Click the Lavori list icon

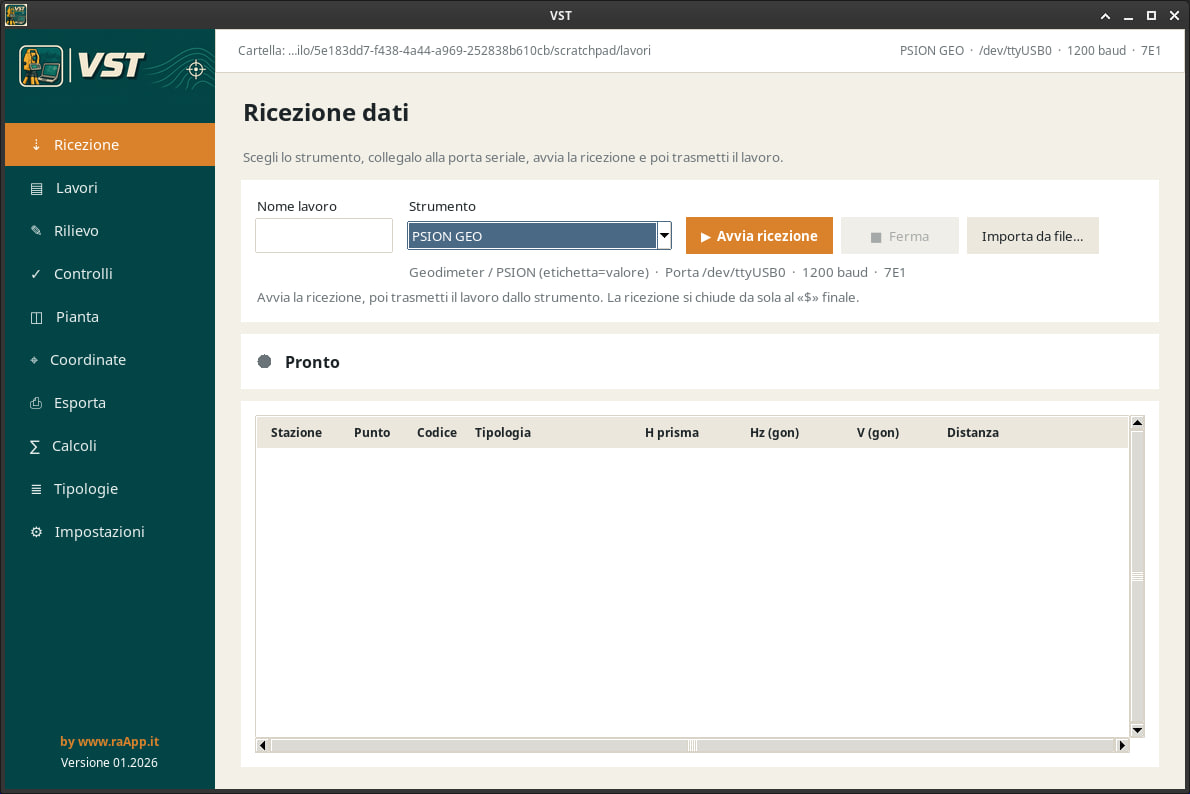(x=36, y=188)
